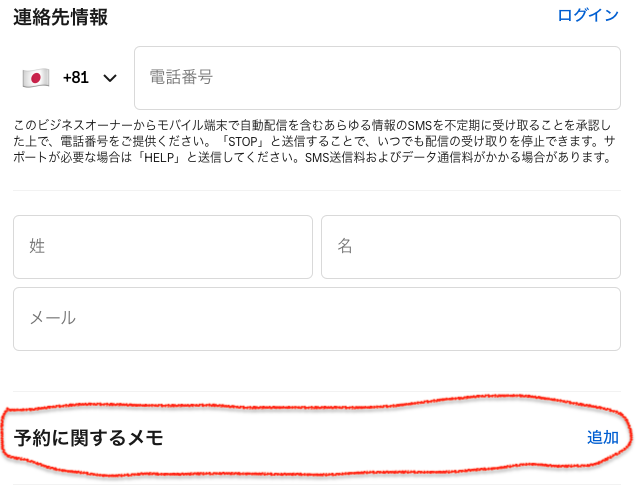Click the 予約に関するメモ section title

[88, 438]
